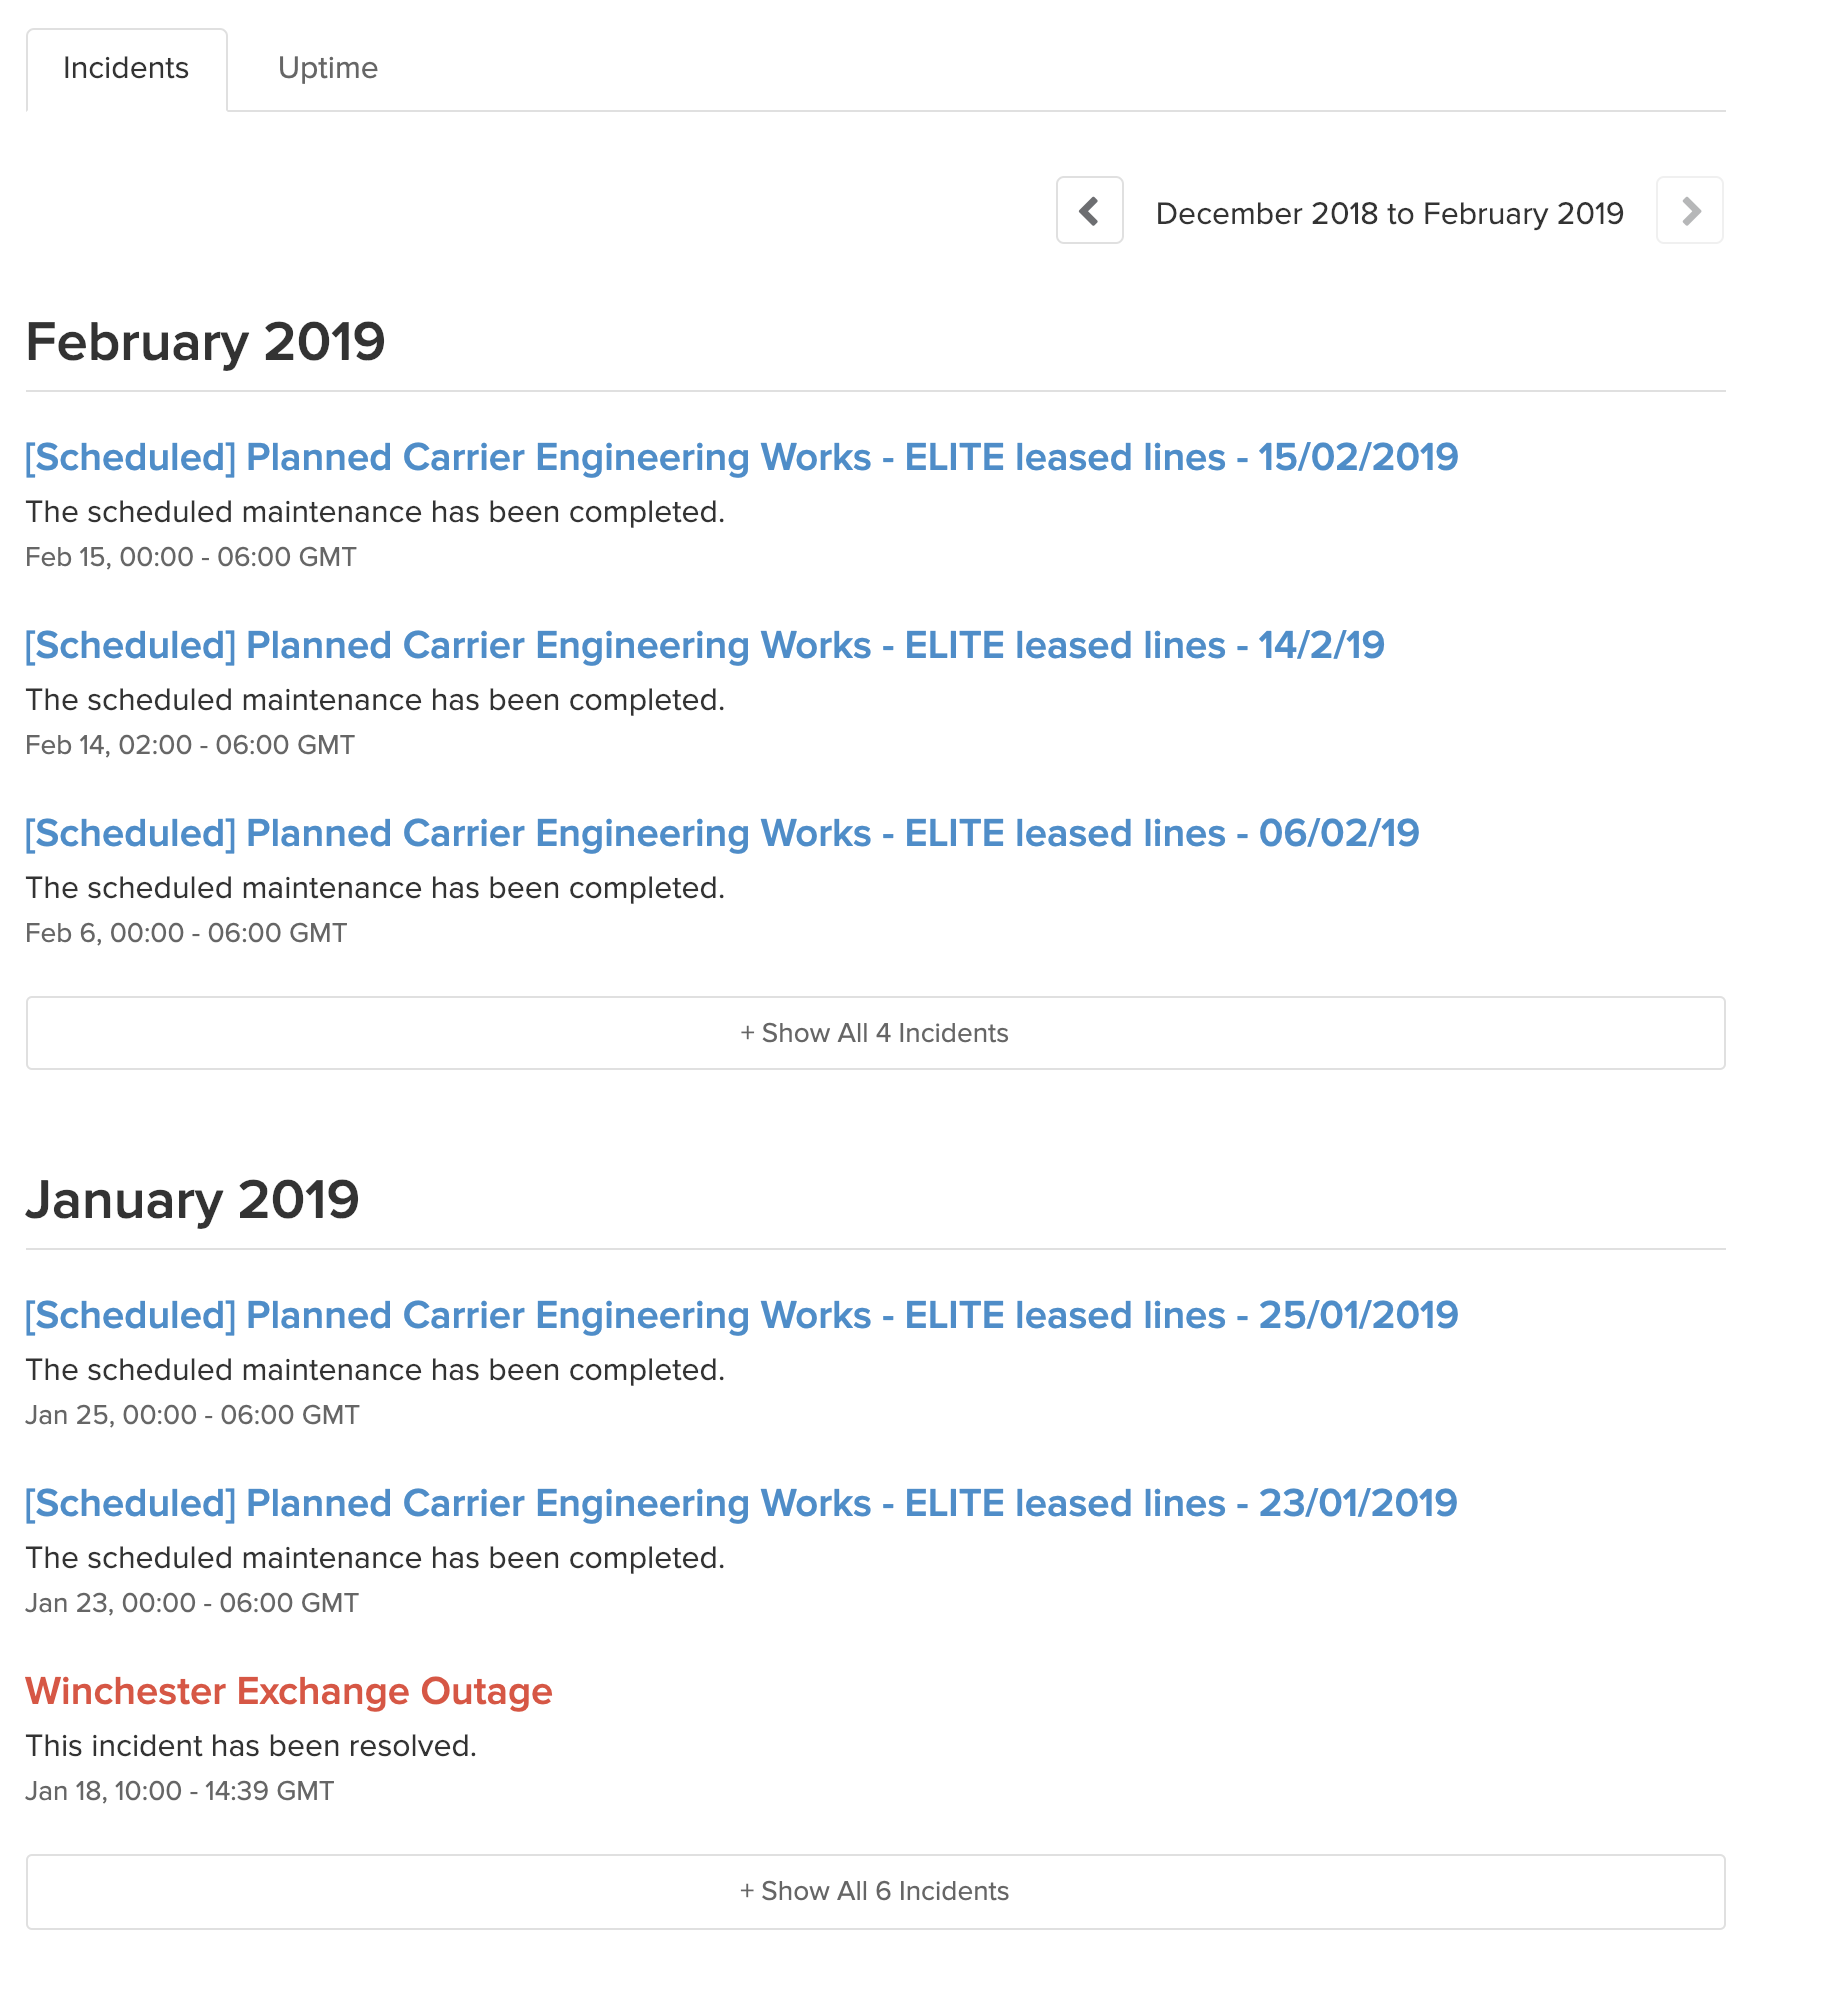Click completed status under 25/01/2019 maintenance

(x=375, y=1370)
